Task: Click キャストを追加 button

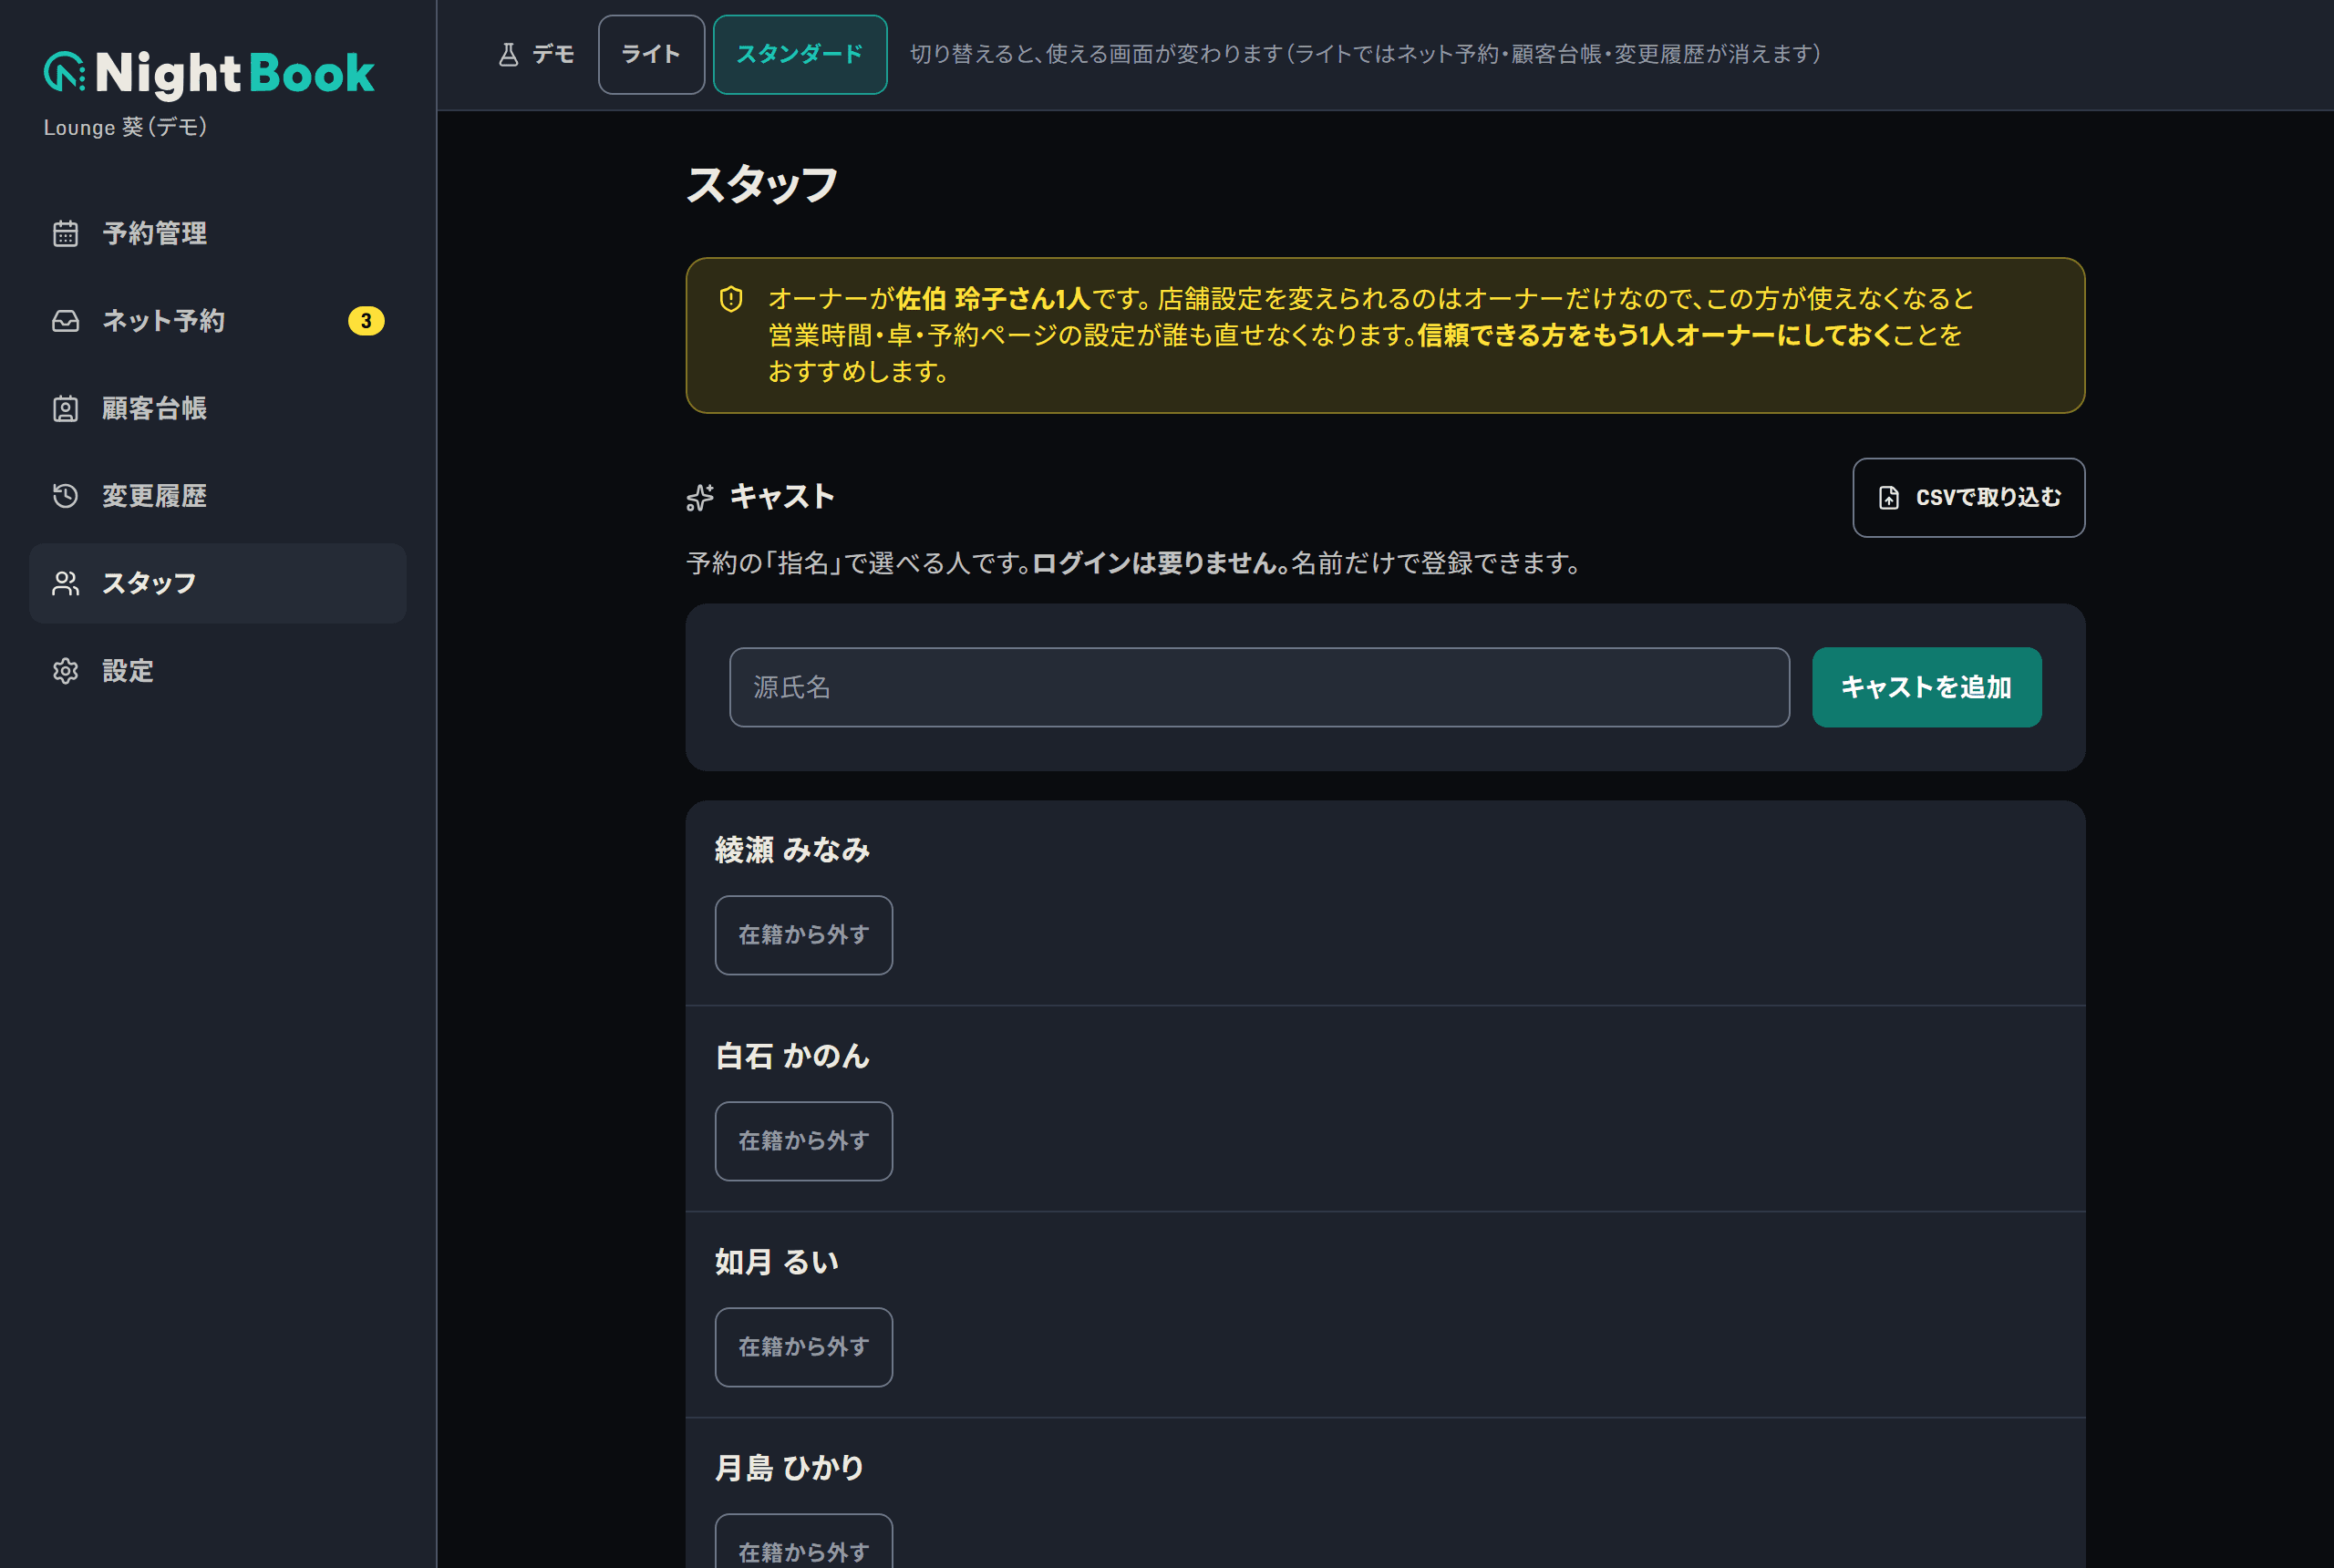Action: point(1926,687)
